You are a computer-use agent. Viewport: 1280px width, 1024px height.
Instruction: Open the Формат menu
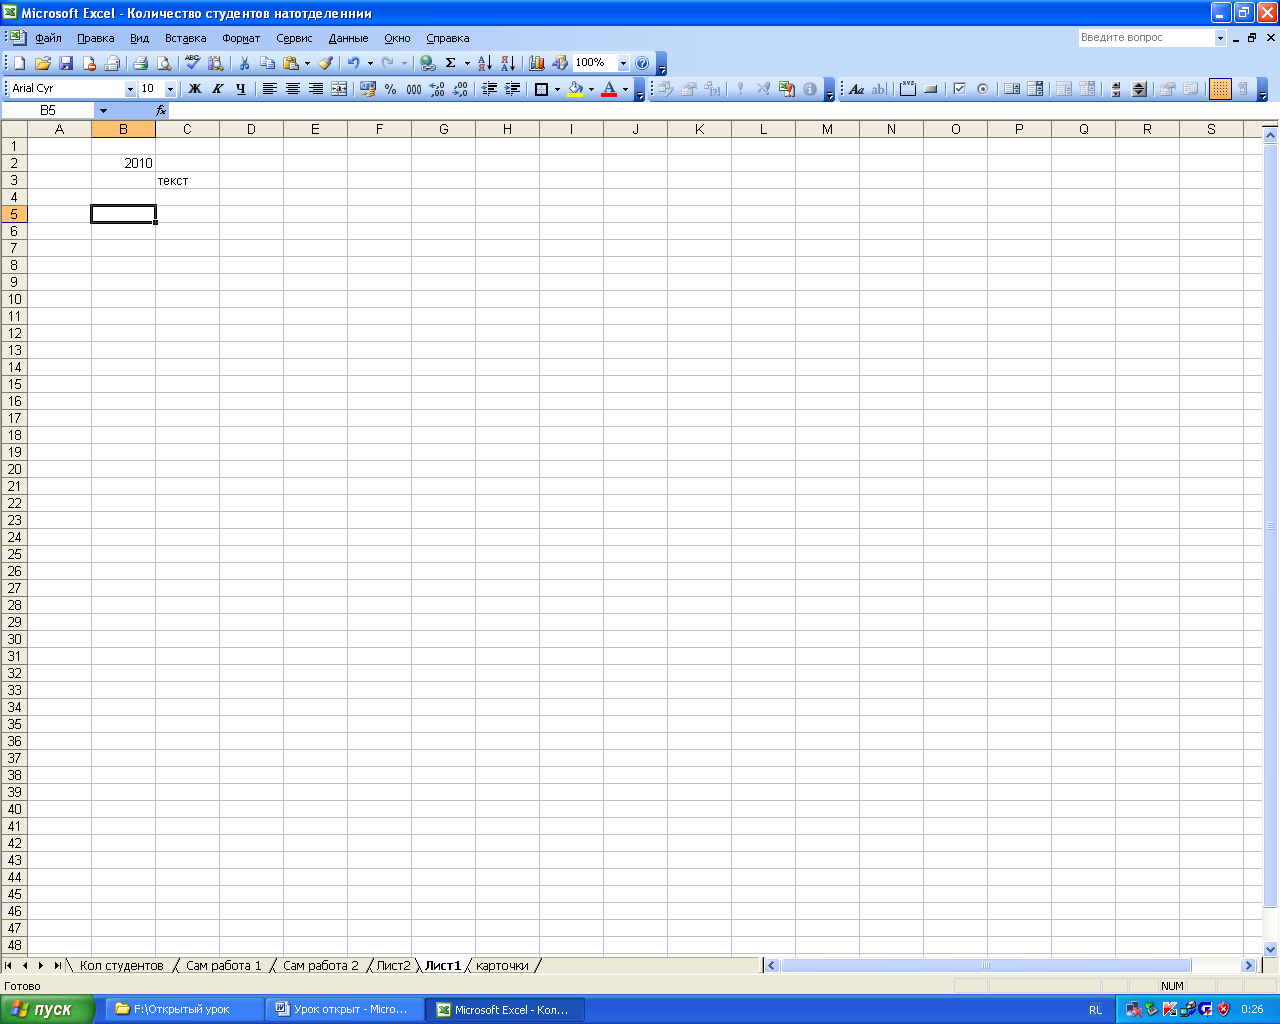tap(241, 38)
